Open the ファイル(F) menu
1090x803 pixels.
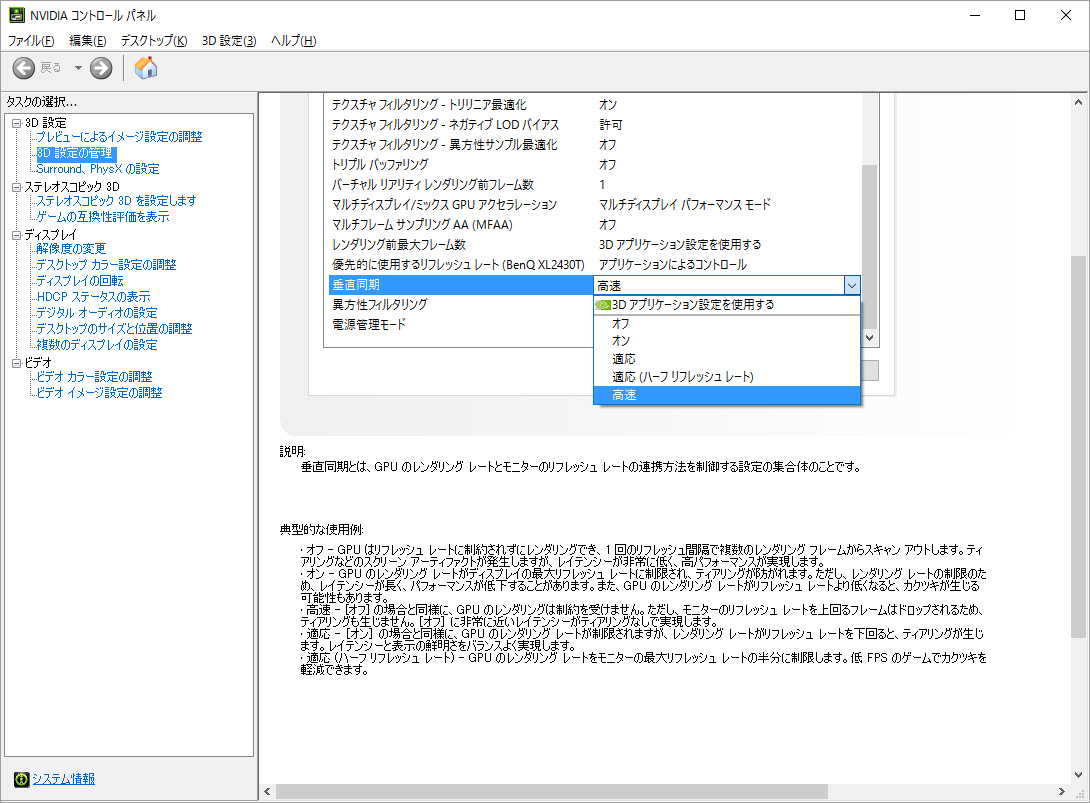31,41
